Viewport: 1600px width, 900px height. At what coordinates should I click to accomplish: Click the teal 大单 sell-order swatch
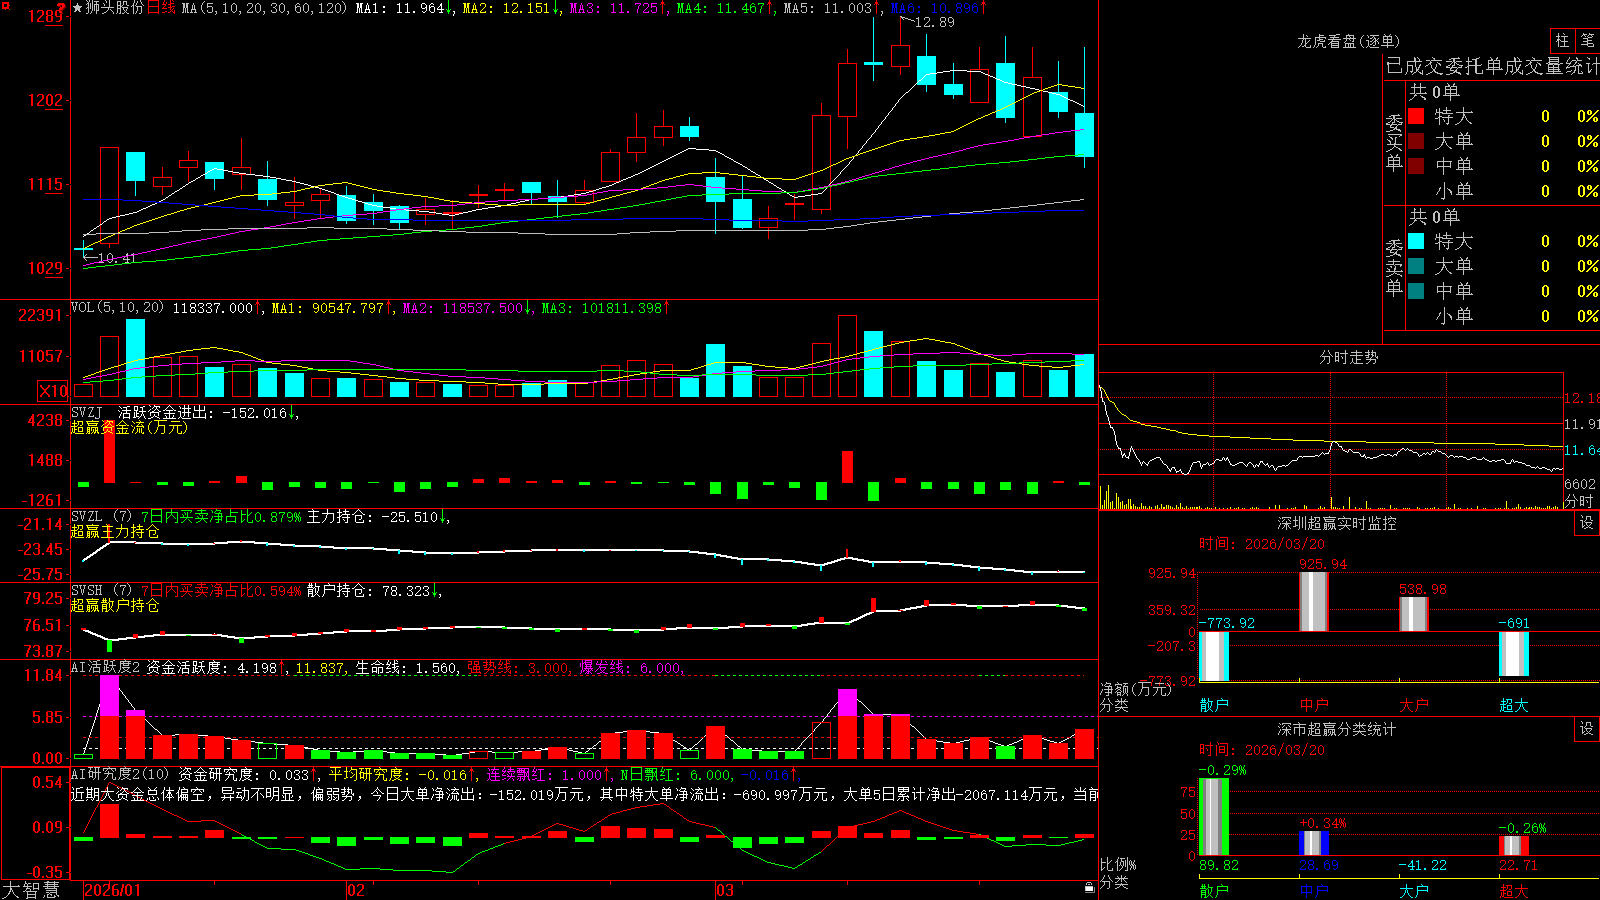click(1416, 266)
